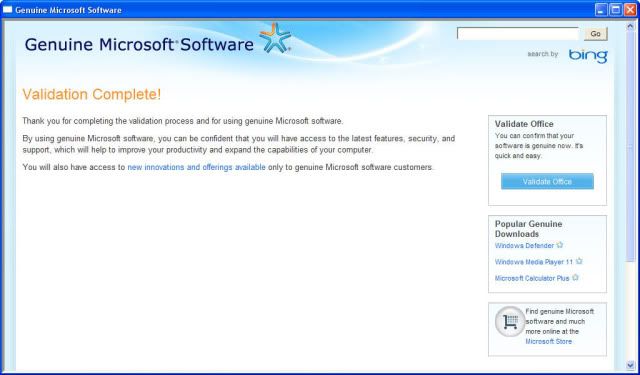Click the Validate Office panel heading
The width and height of the screenshot is (640, 375).
point(524,124)
